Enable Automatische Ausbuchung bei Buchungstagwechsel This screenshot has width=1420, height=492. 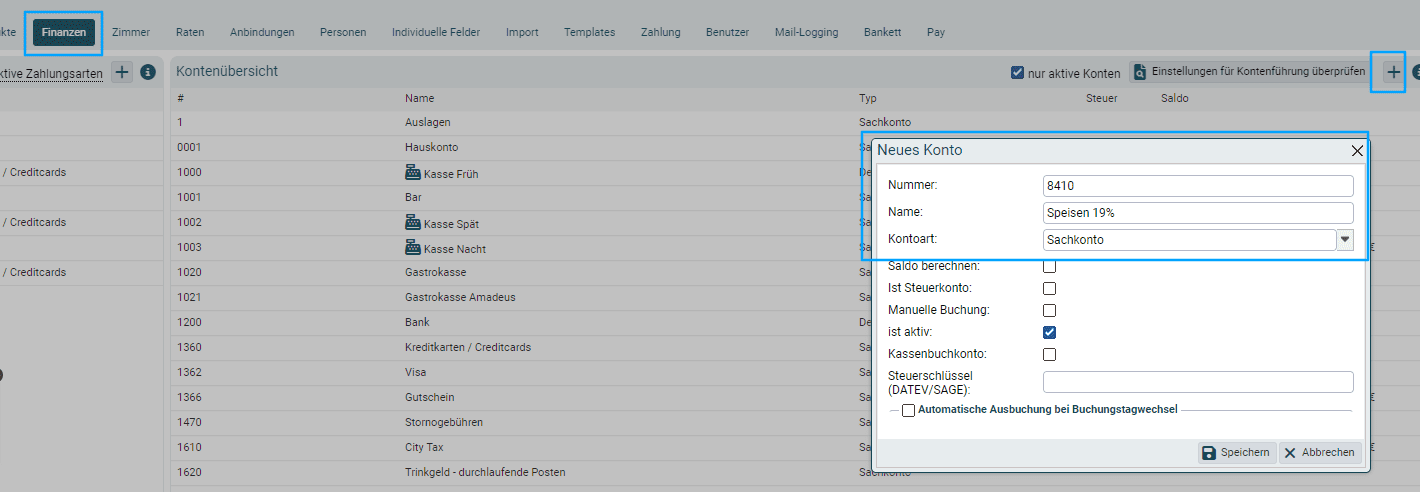(908, 410)
